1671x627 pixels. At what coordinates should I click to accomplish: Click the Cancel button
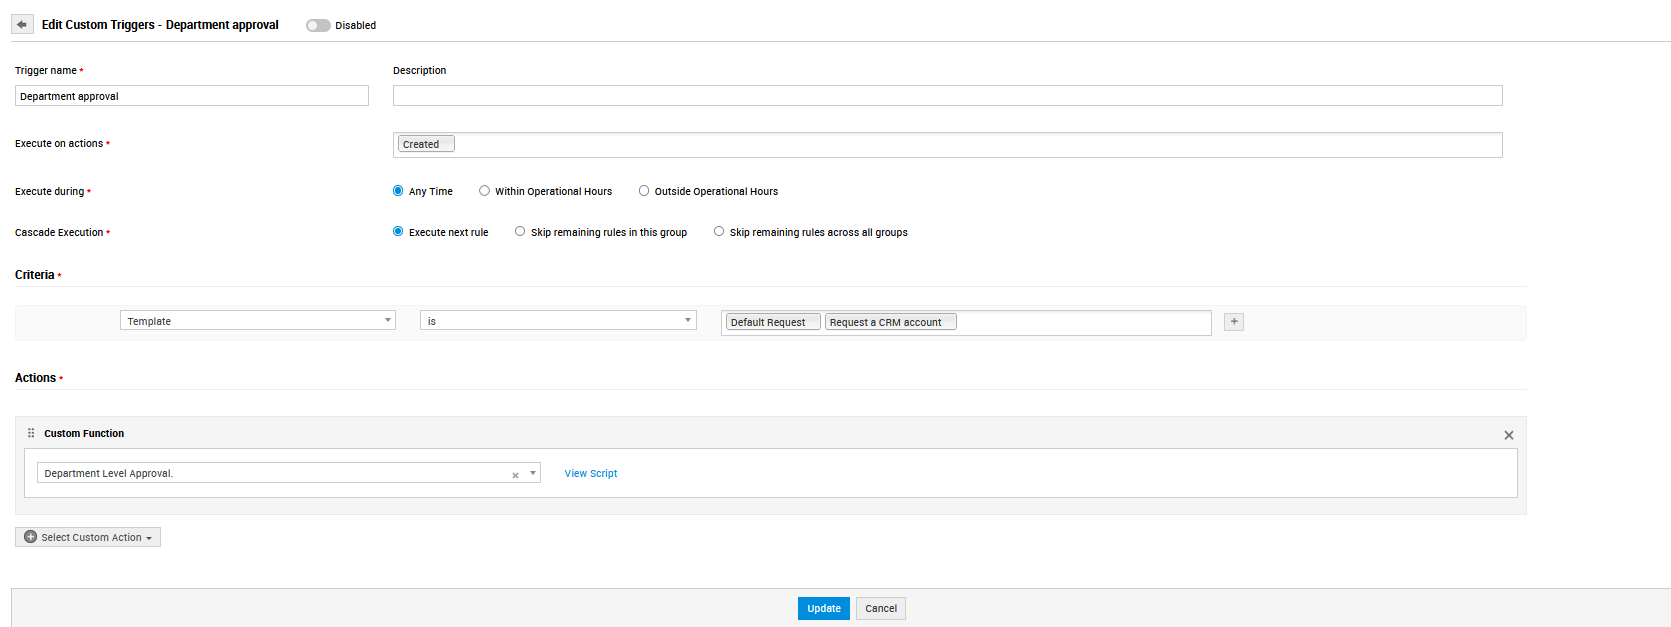click(x=880, y=608)
